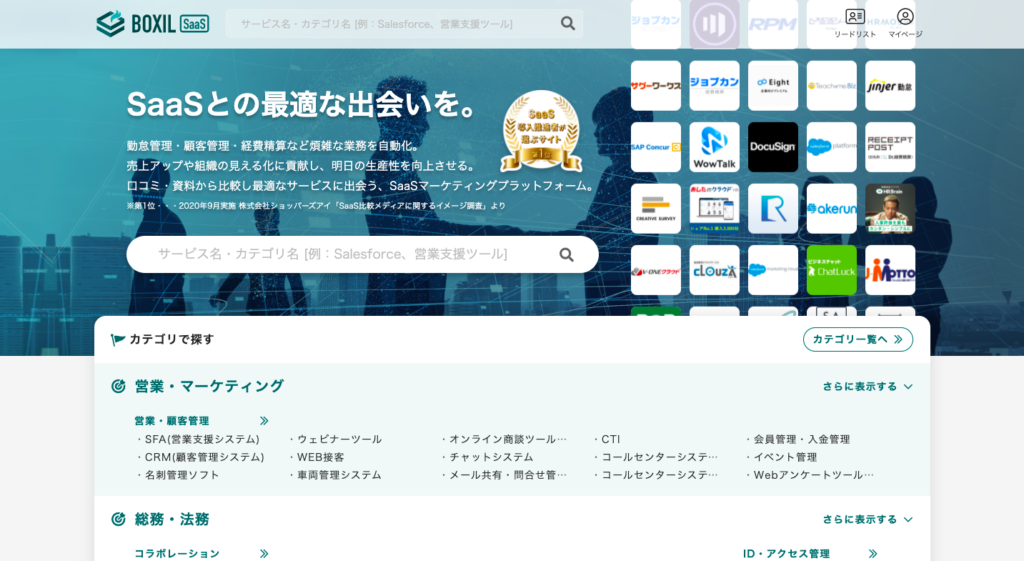The height and width of the screenshot is (561, 1024).
Task: Open the 営業・顧客管理 subcategory link
Action: click(172, 421)
